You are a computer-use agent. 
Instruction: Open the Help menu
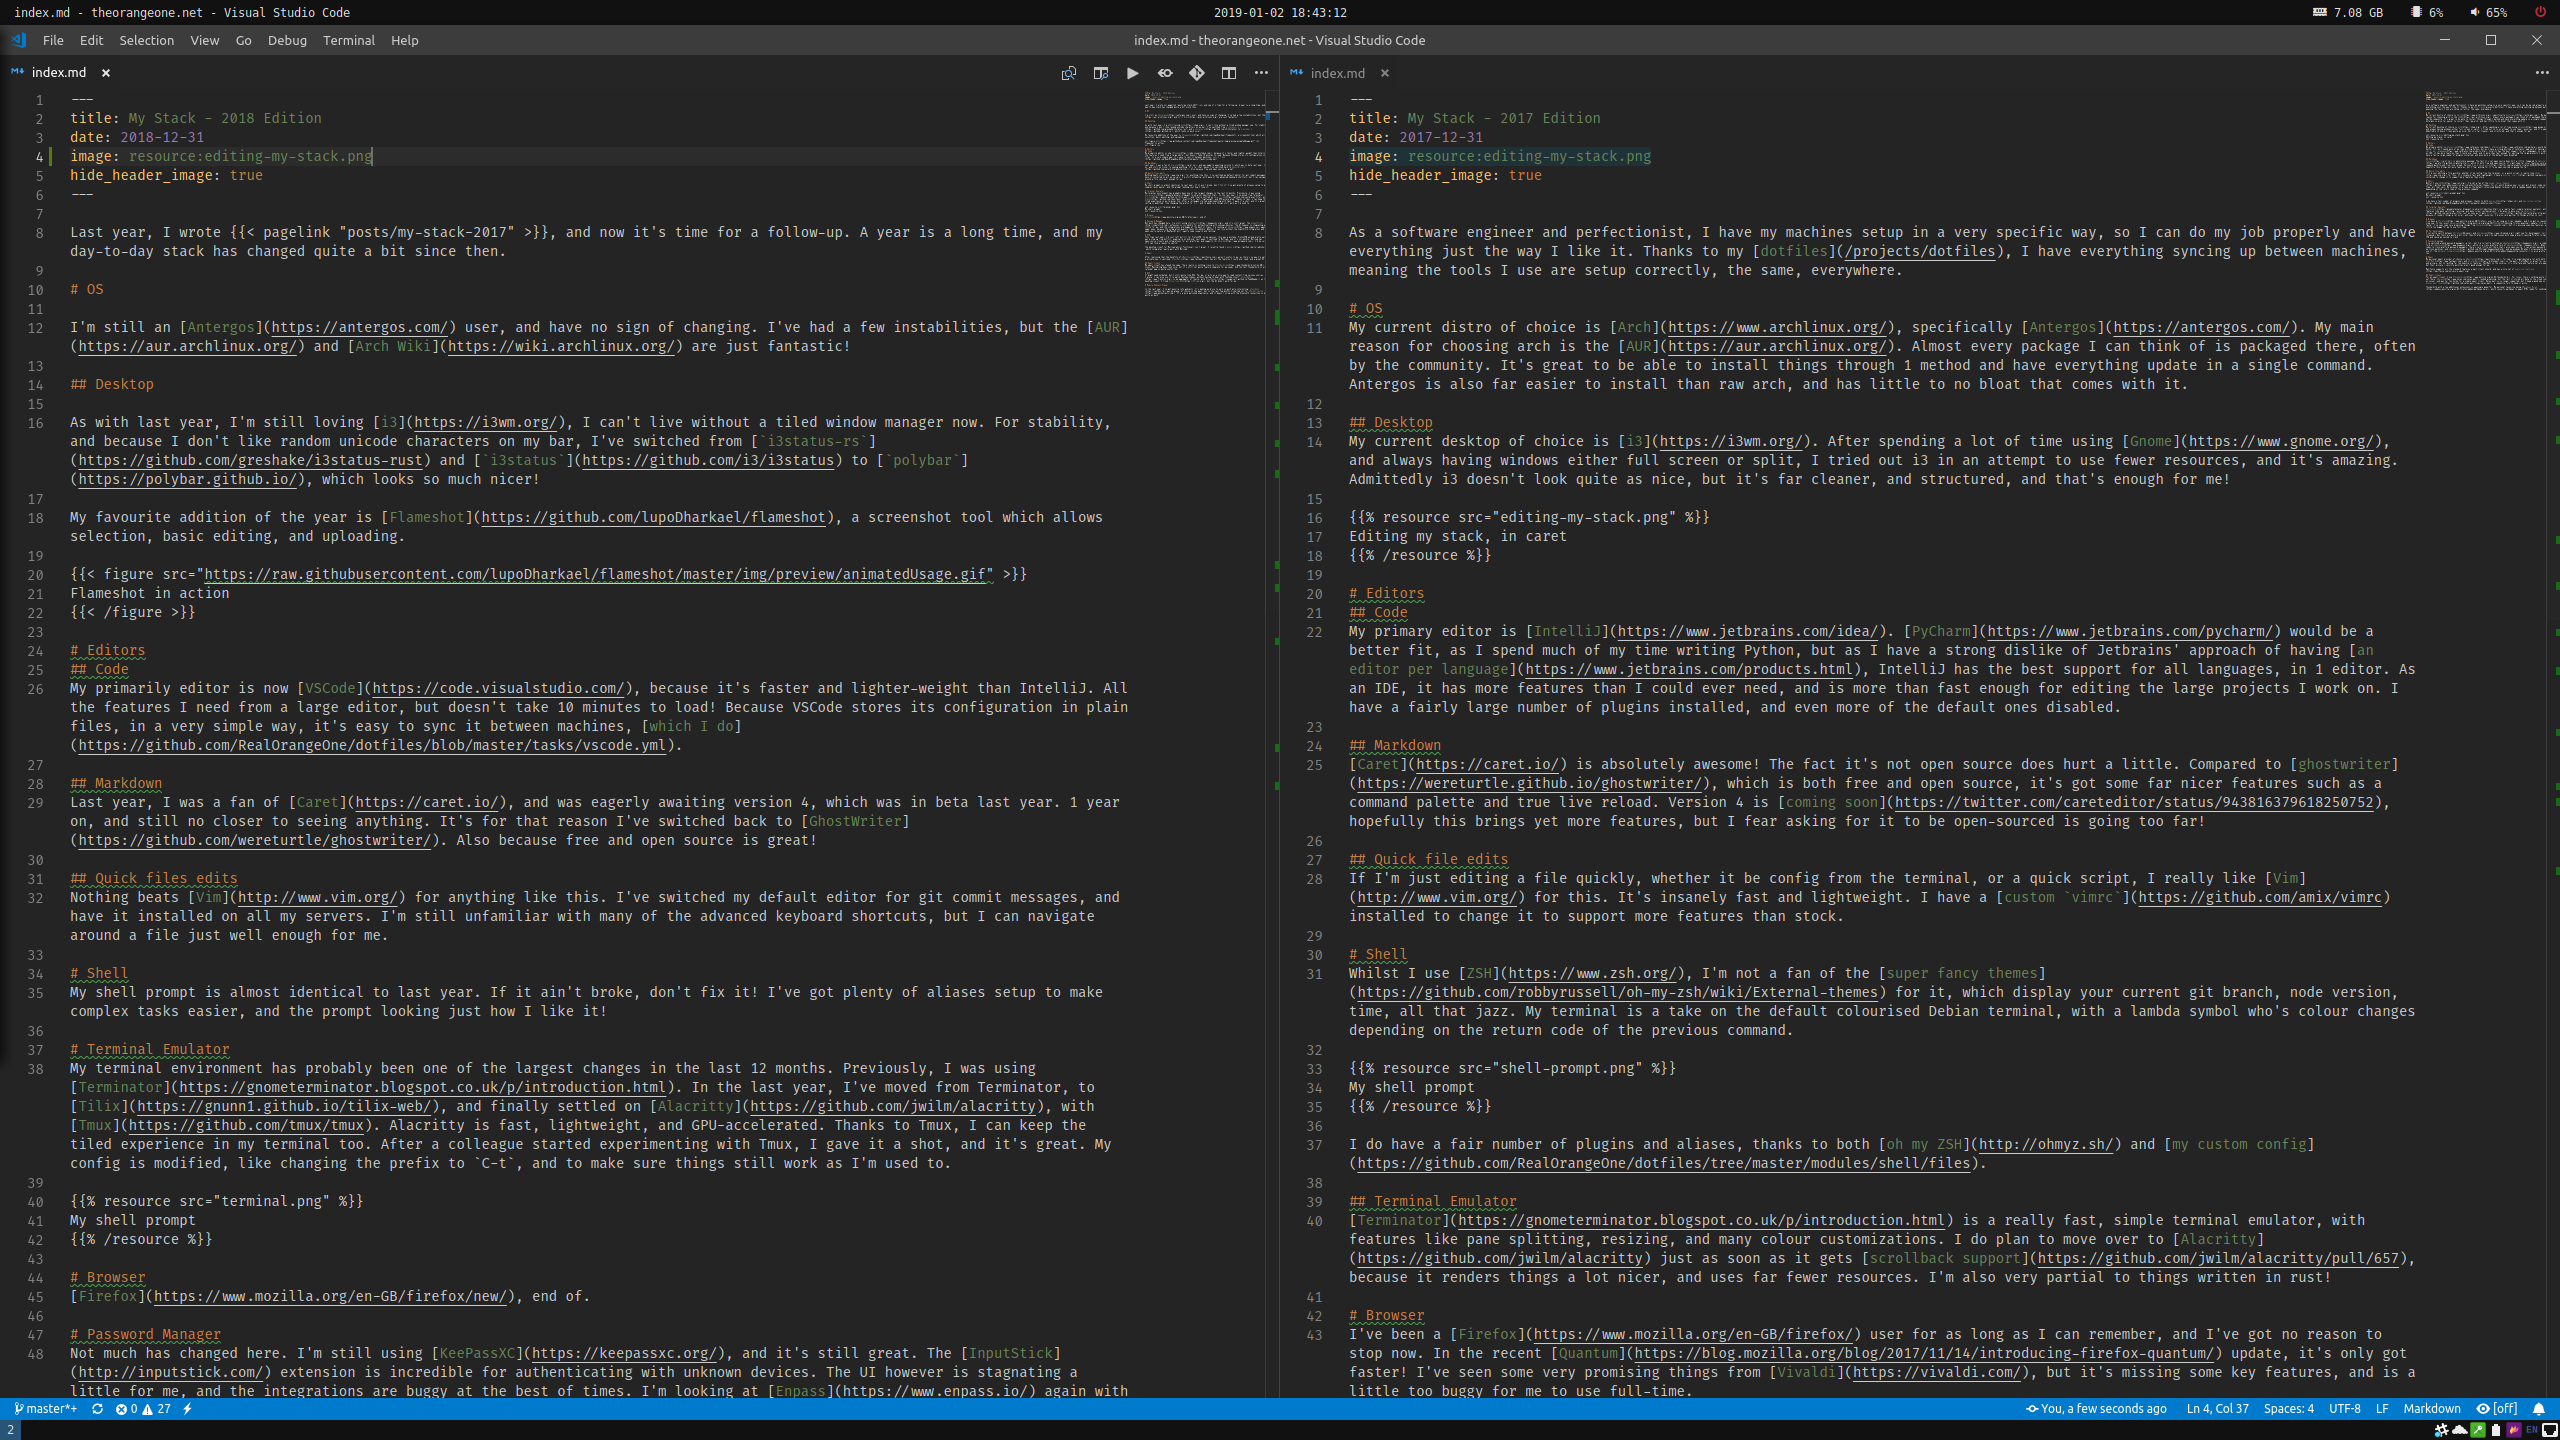[x=404, y=40]
